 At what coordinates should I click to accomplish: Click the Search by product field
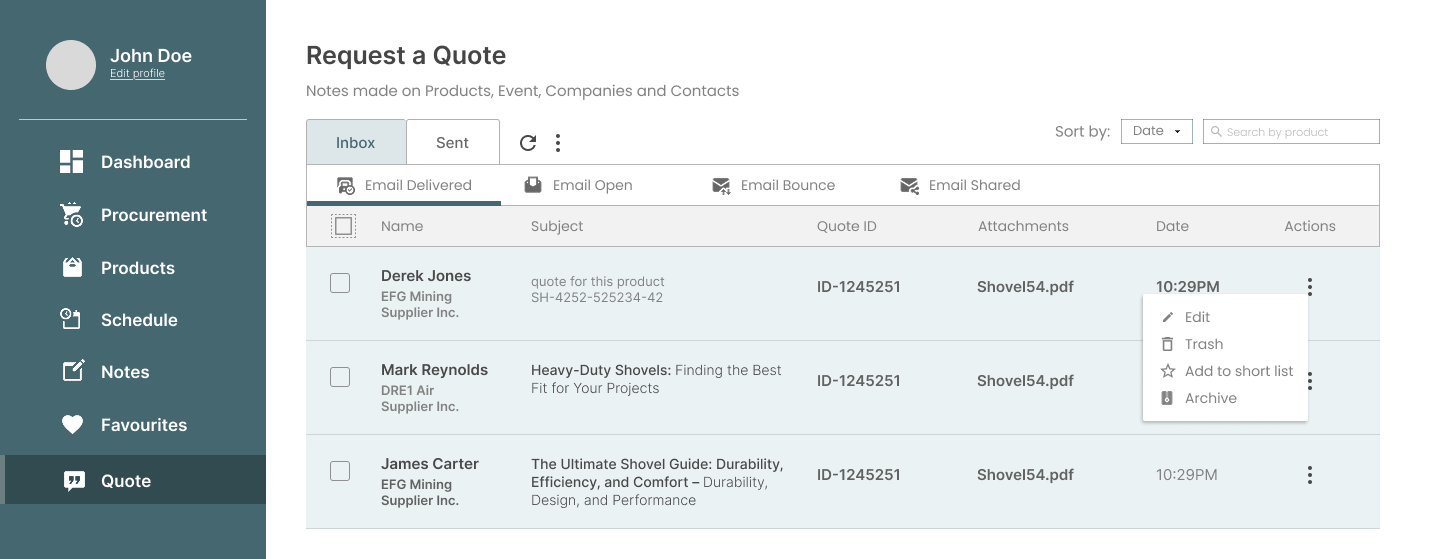(1291, 131)
